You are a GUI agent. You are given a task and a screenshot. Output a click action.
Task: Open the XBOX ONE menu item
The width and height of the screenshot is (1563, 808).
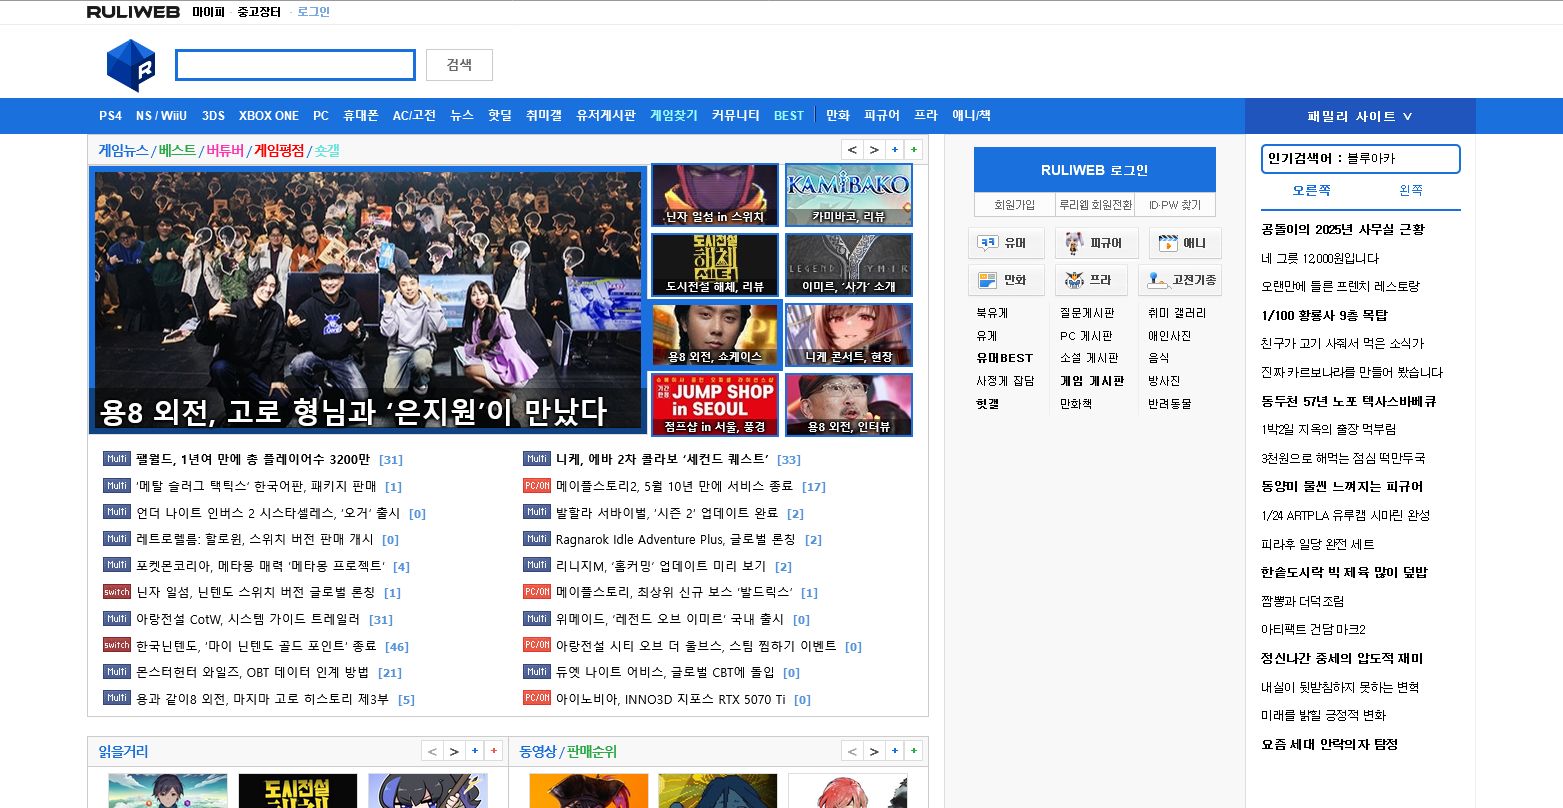pos(269,116)
